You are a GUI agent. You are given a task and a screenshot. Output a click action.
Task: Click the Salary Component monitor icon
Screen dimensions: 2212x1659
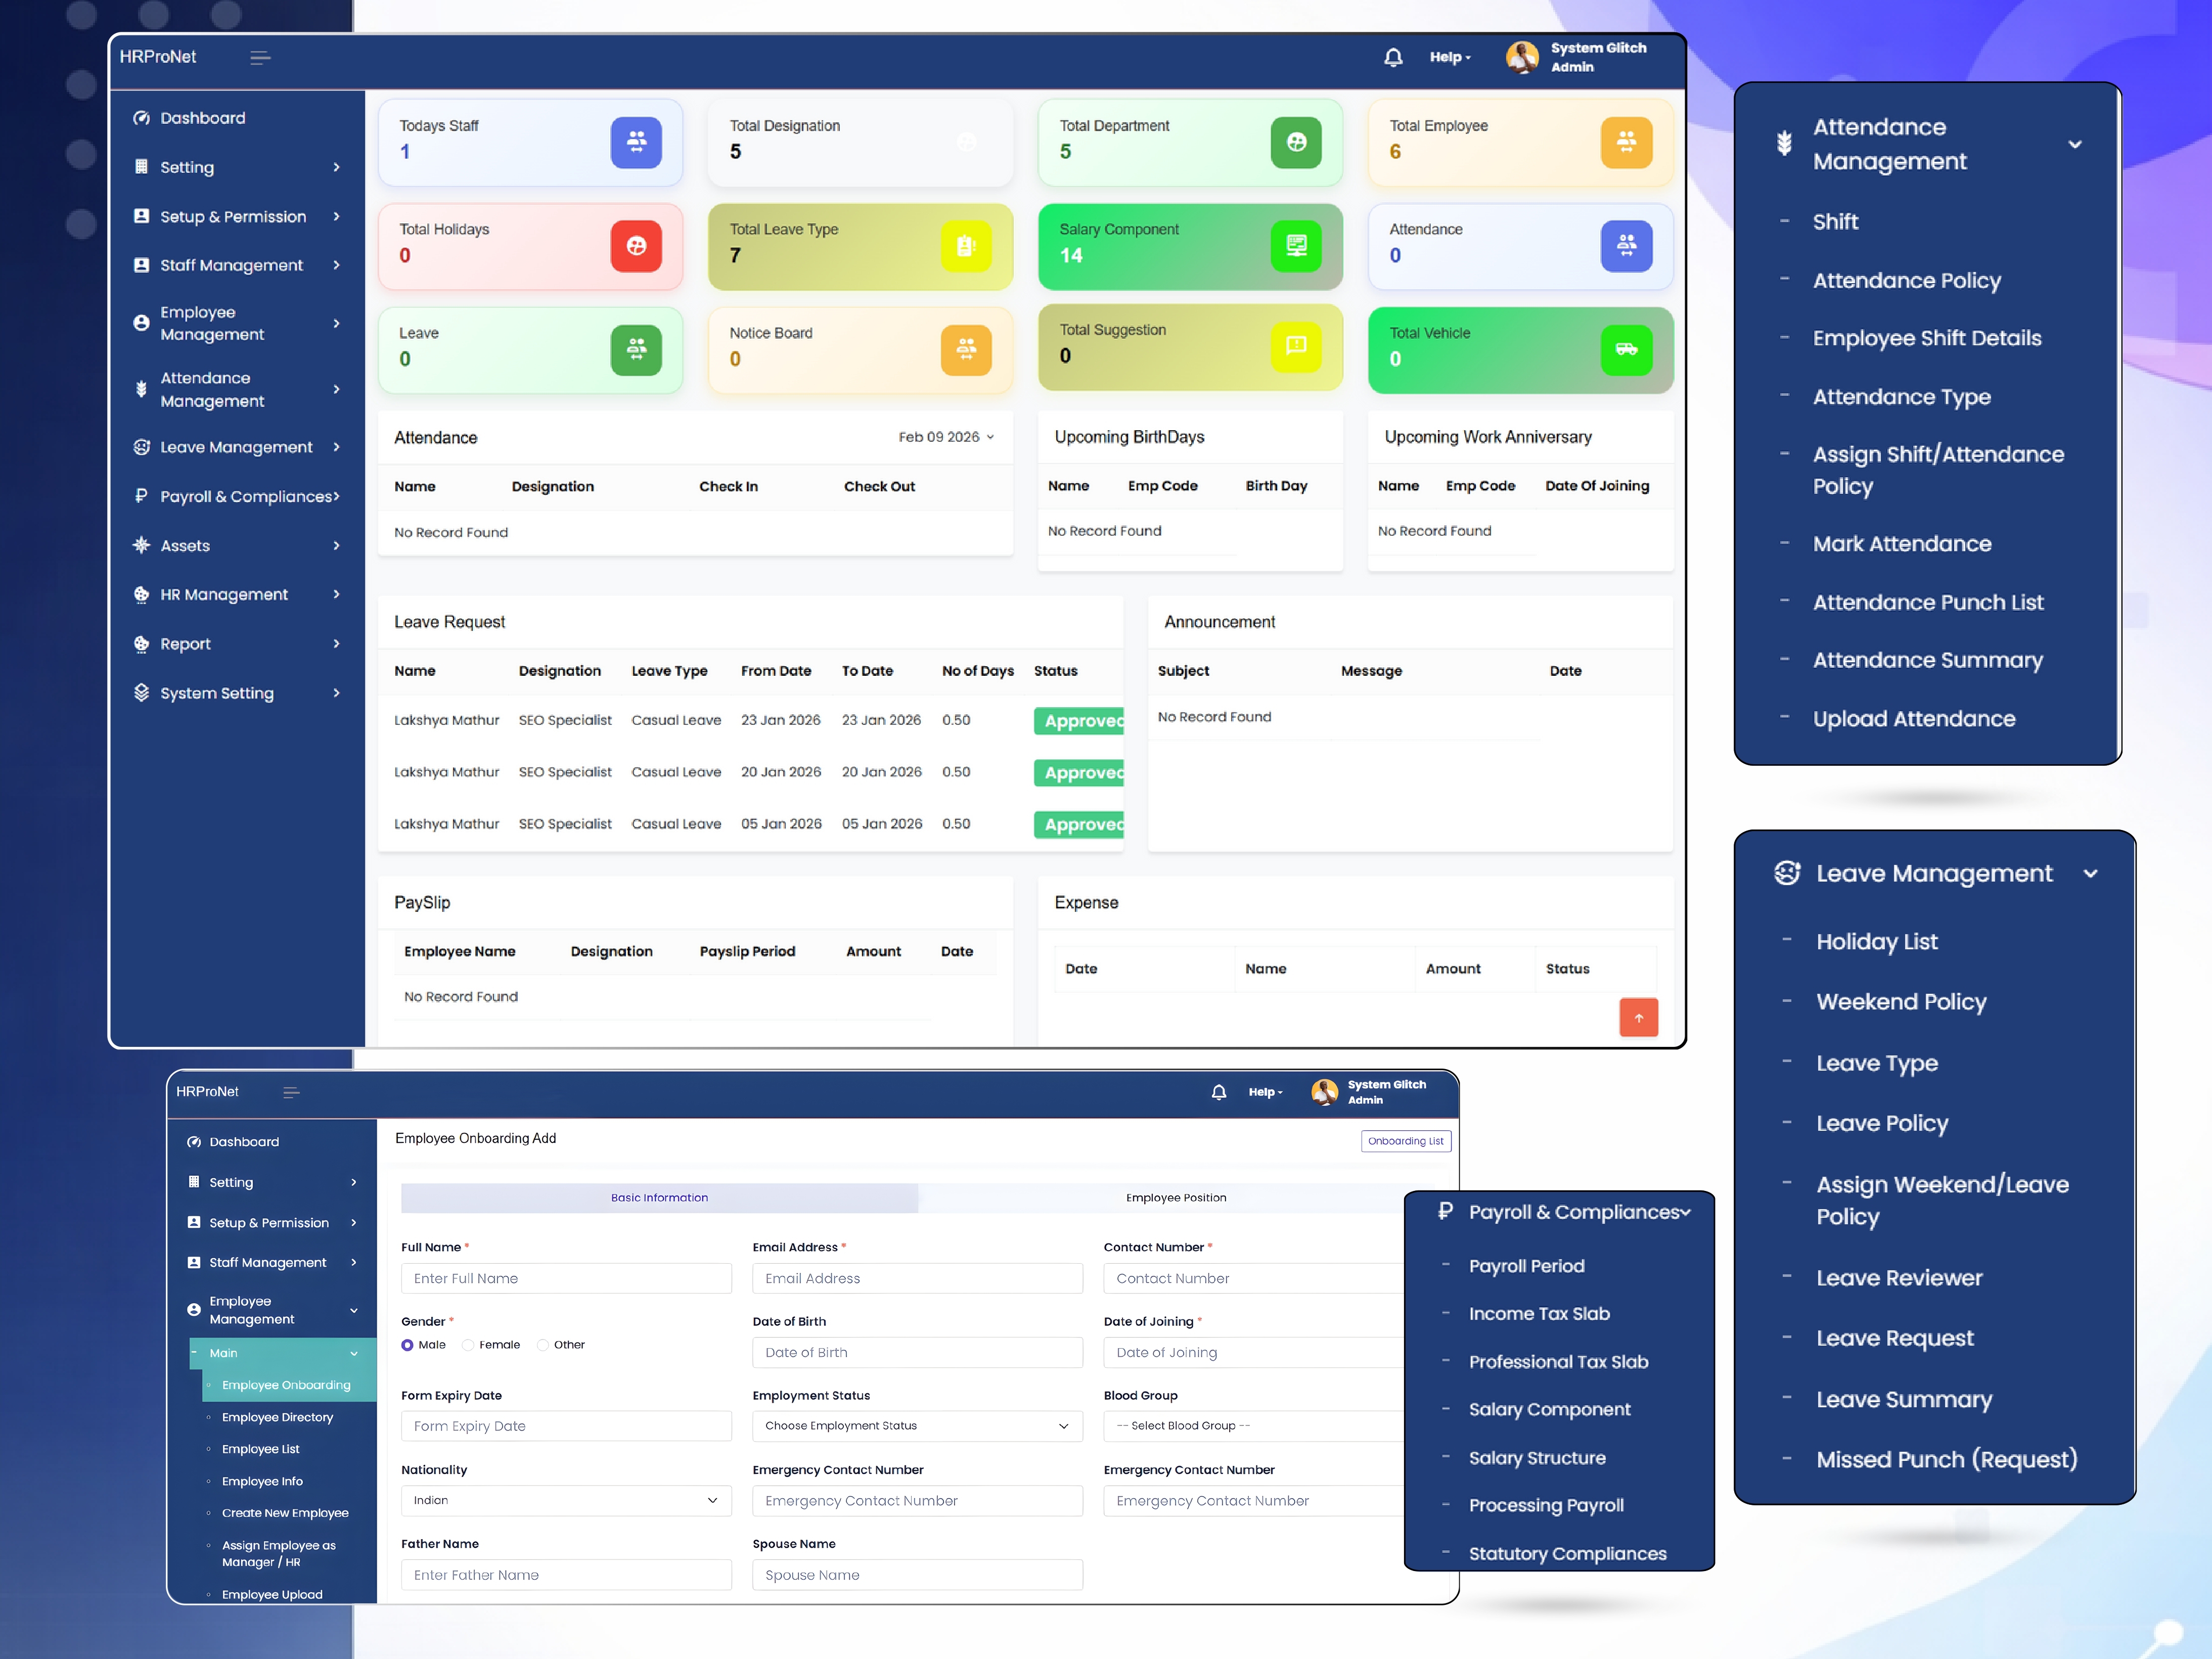click(x=1296, y=245)
